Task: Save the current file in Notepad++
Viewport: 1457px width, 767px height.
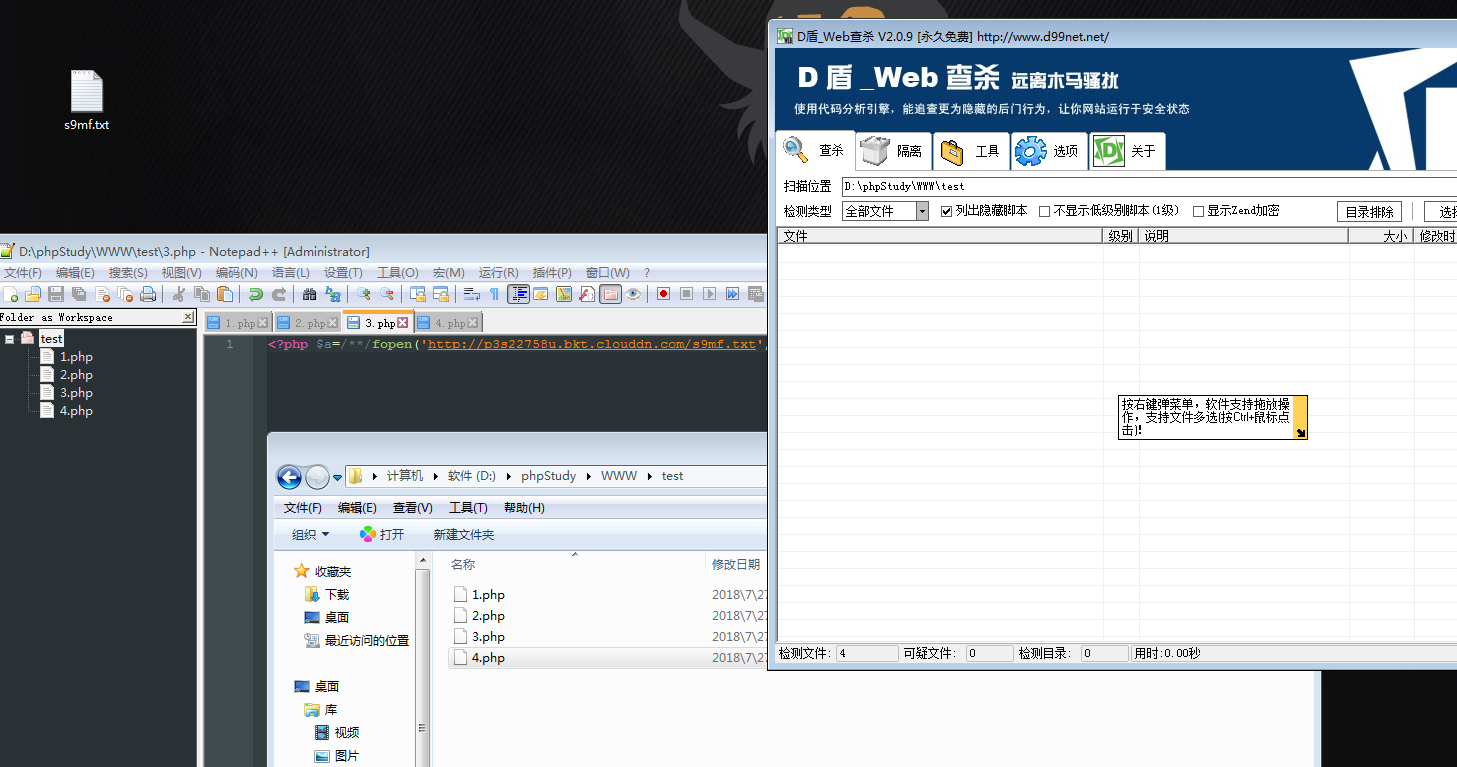Action: pos(55,294)
